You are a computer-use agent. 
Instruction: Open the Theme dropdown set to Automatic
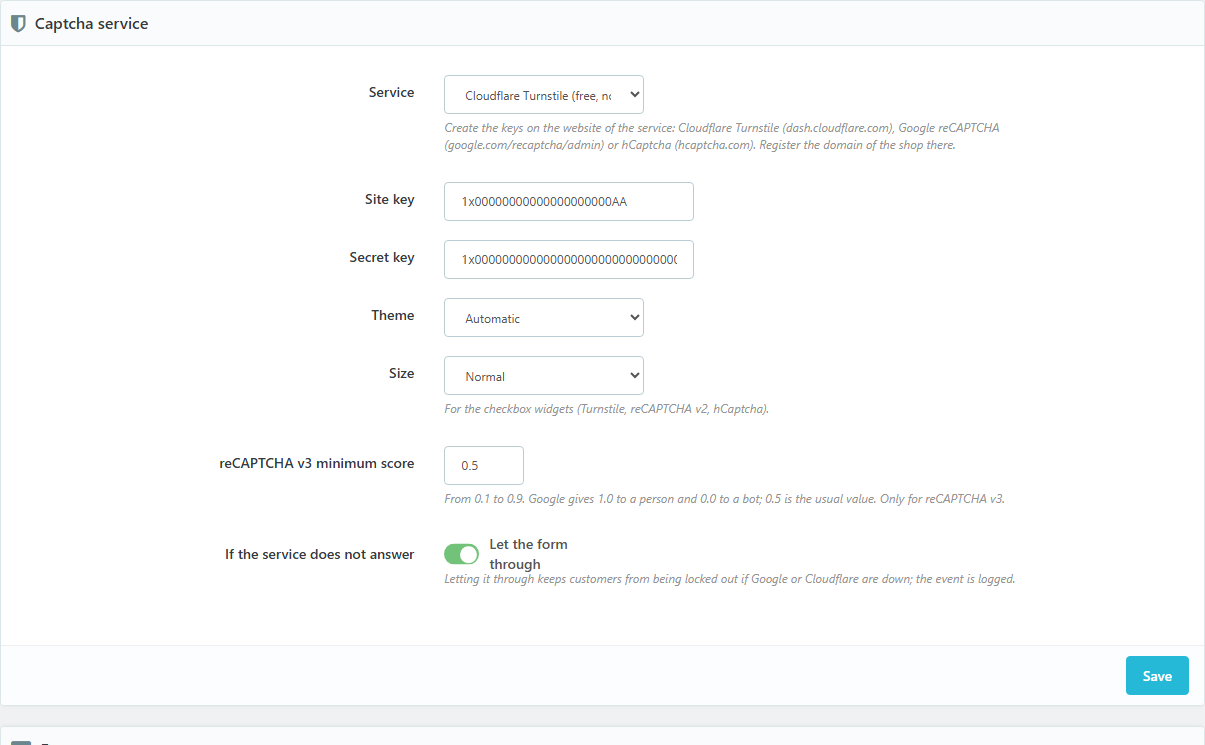(544, 317)
